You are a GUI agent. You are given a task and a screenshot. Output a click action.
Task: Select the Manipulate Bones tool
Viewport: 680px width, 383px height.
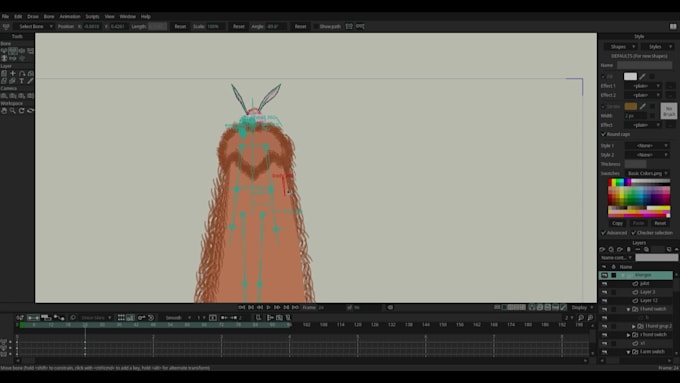[4, 58]
